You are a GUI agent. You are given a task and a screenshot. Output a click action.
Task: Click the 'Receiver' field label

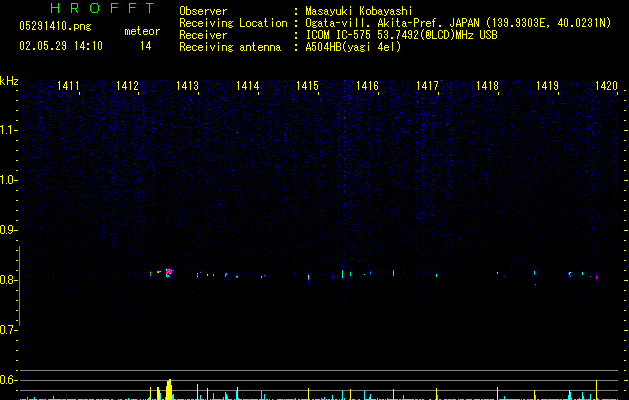(x=203, y=35)
